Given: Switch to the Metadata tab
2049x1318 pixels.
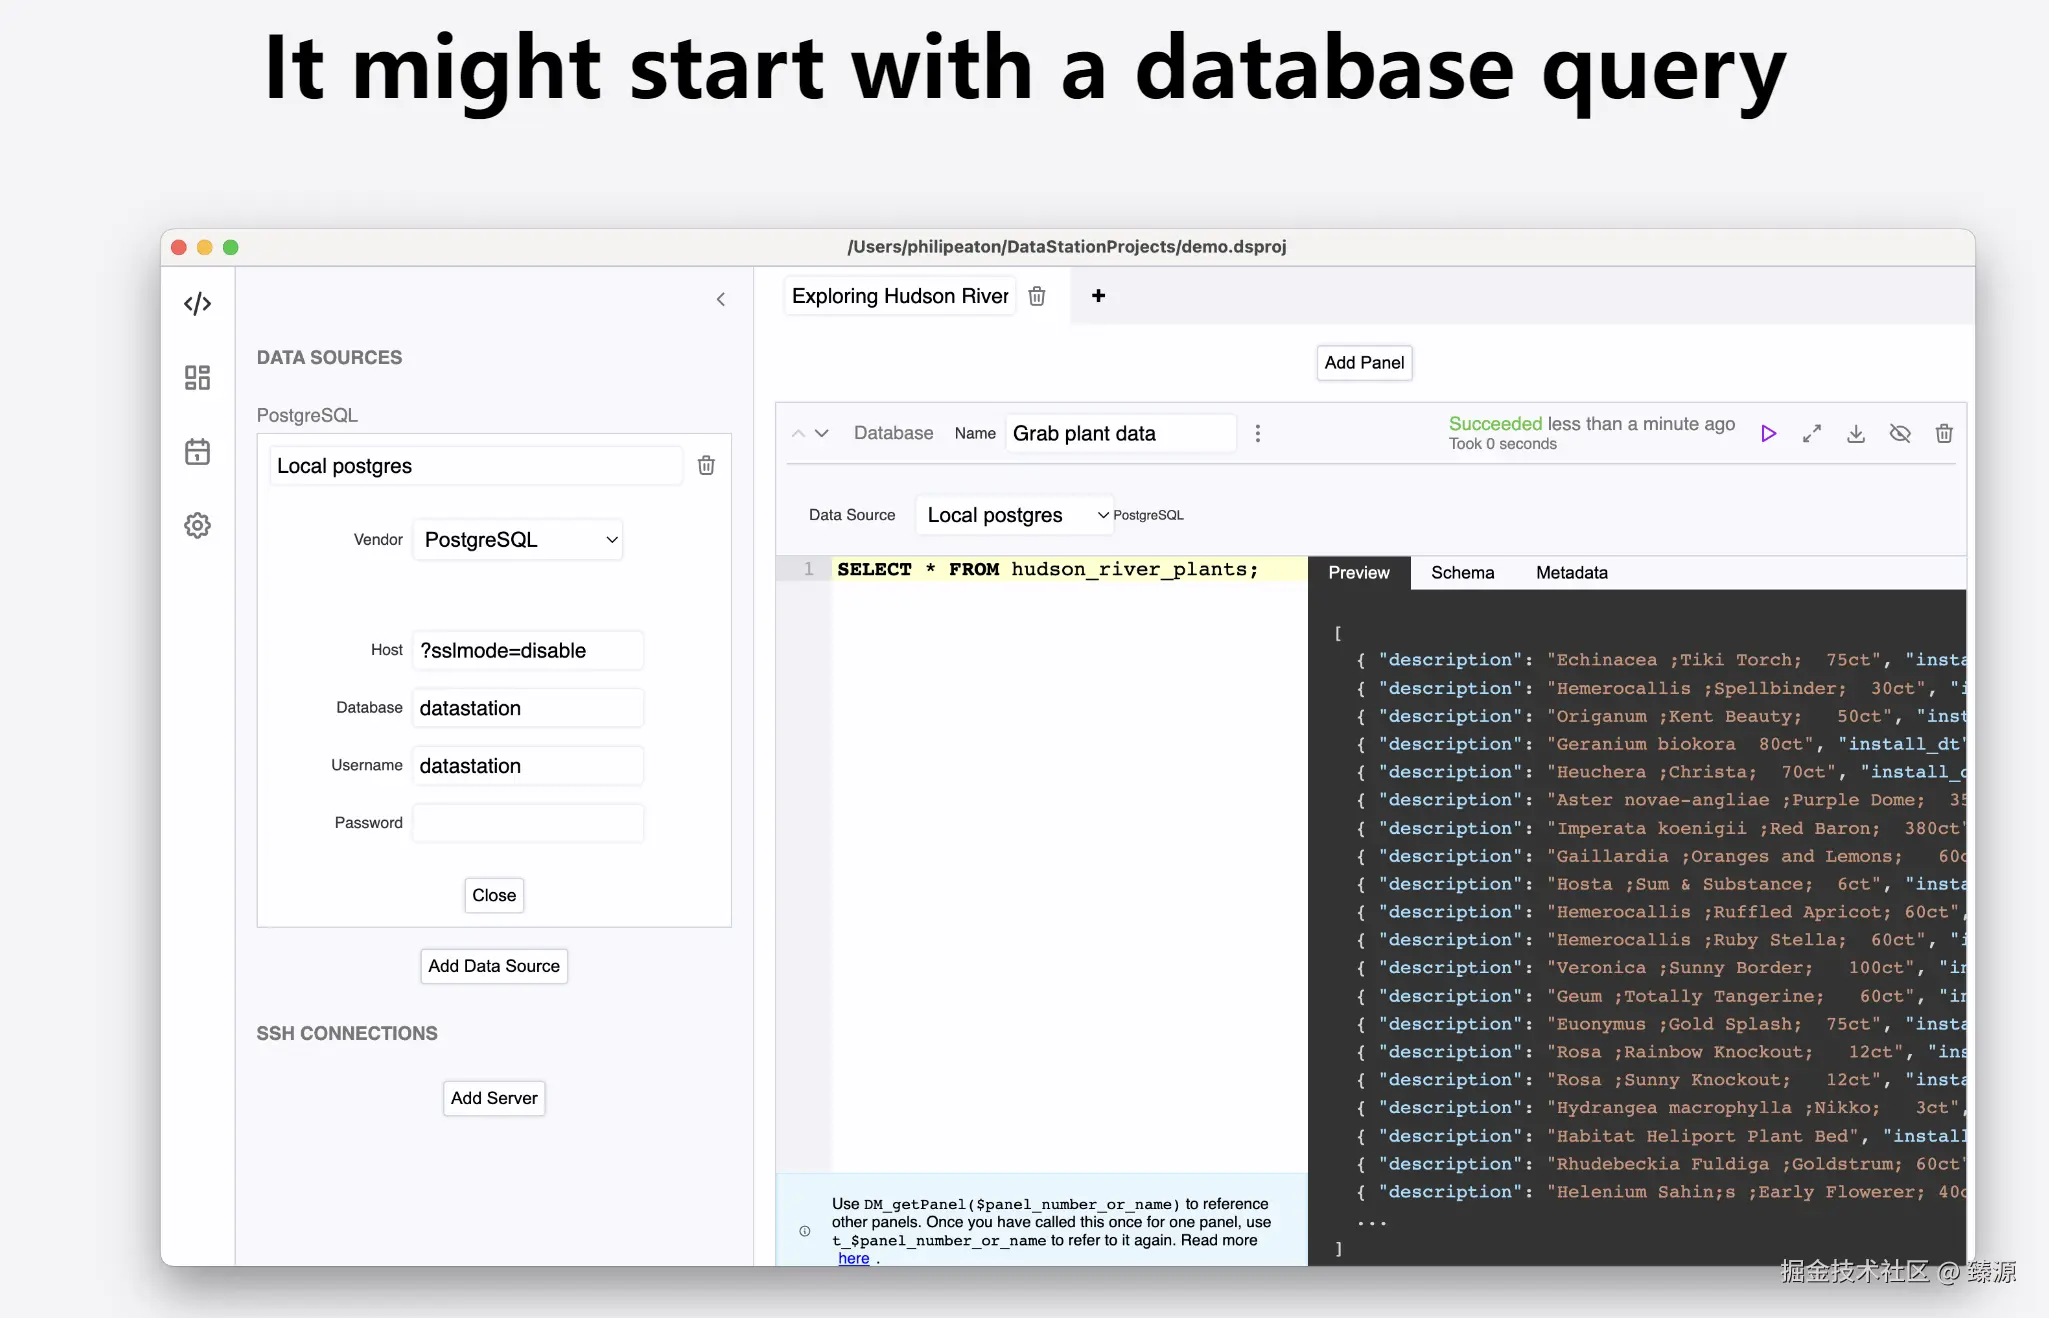Looking at the screenshot, I should pyautogui.click(x=1571, y=573).
